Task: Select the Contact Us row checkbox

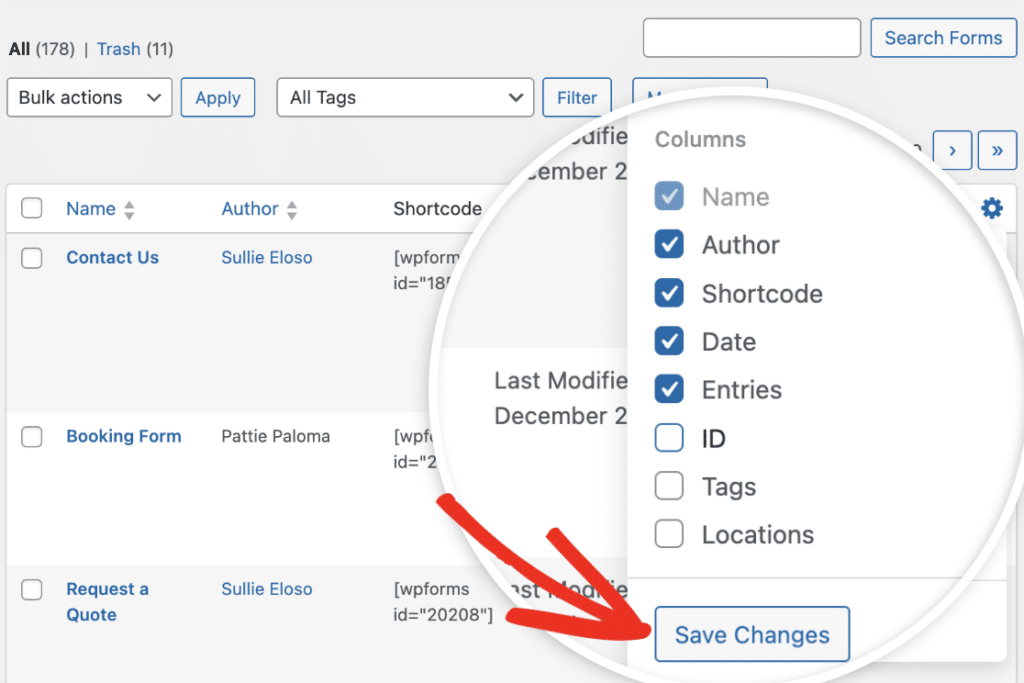Action: pyautogui.click(x=31, y=258)
